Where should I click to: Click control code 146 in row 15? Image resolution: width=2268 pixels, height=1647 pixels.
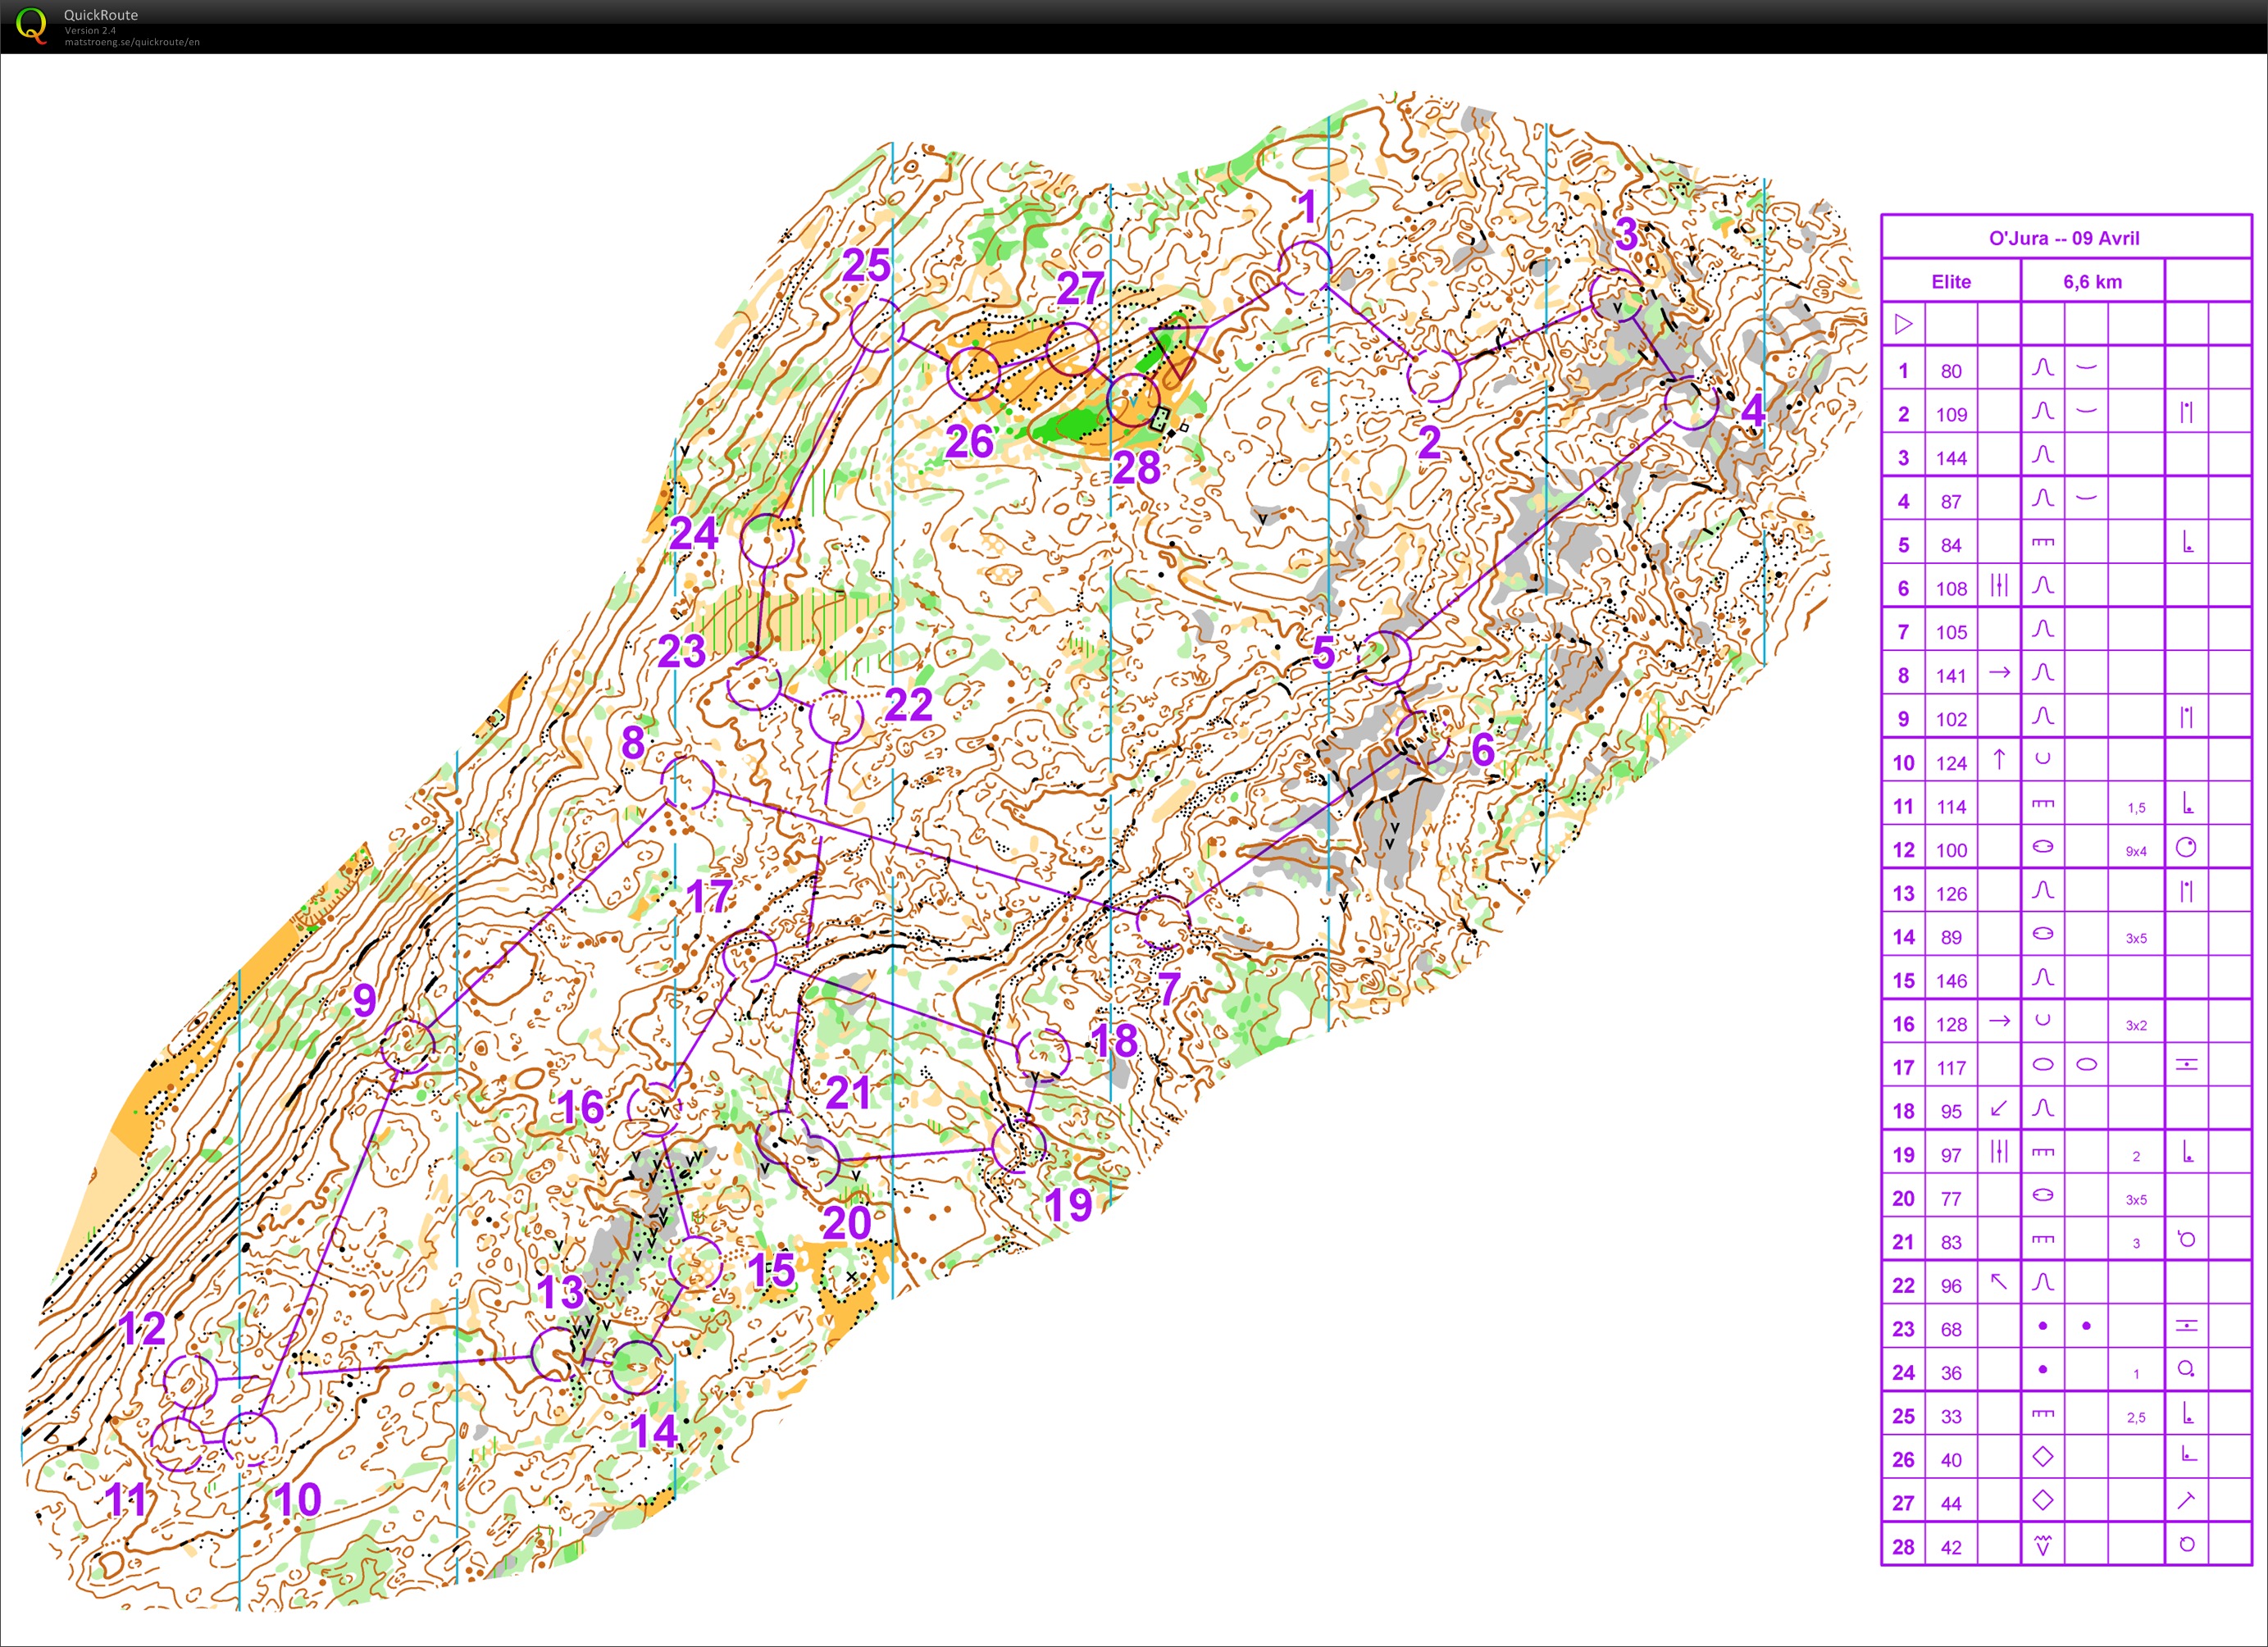coord(1951,981)
